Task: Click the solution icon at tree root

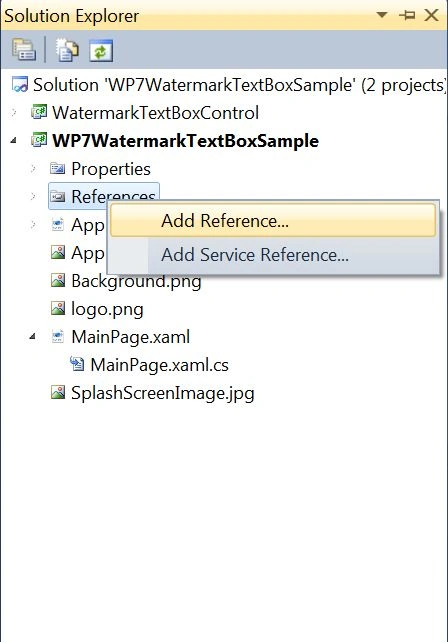Action: click(x=20, y=84)
